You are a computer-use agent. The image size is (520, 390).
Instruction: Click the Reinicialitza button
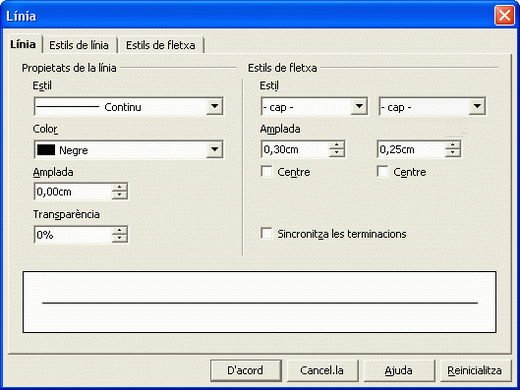pyautogui.click(x=475, y=370)
